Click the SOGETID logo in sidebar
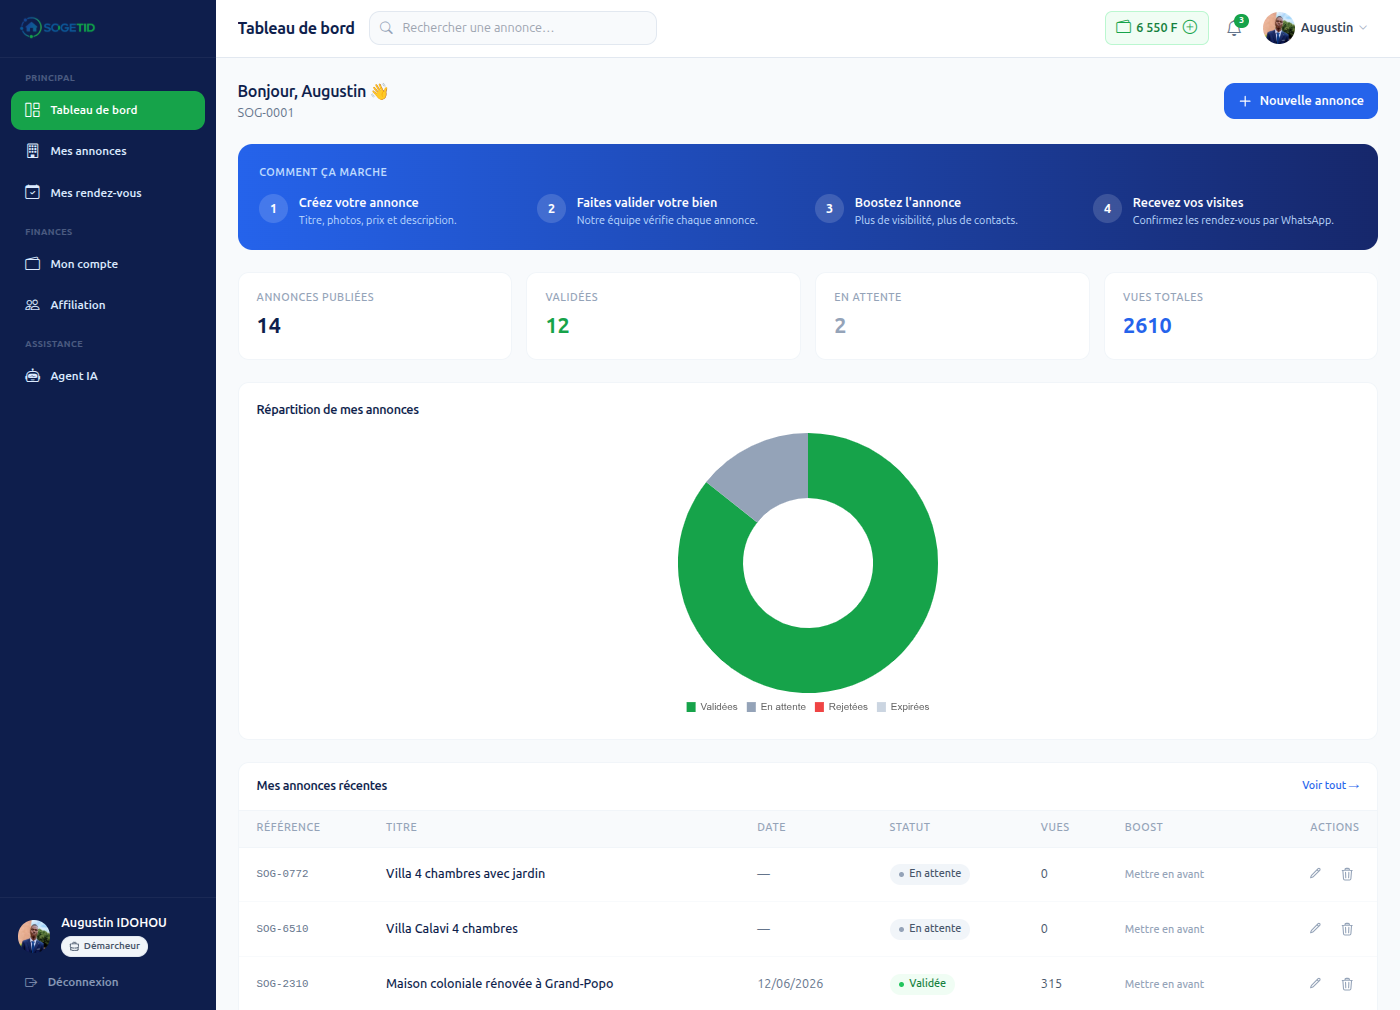Image resolution: width=1400 pixels, height=1010 pixels. point(58,28)
